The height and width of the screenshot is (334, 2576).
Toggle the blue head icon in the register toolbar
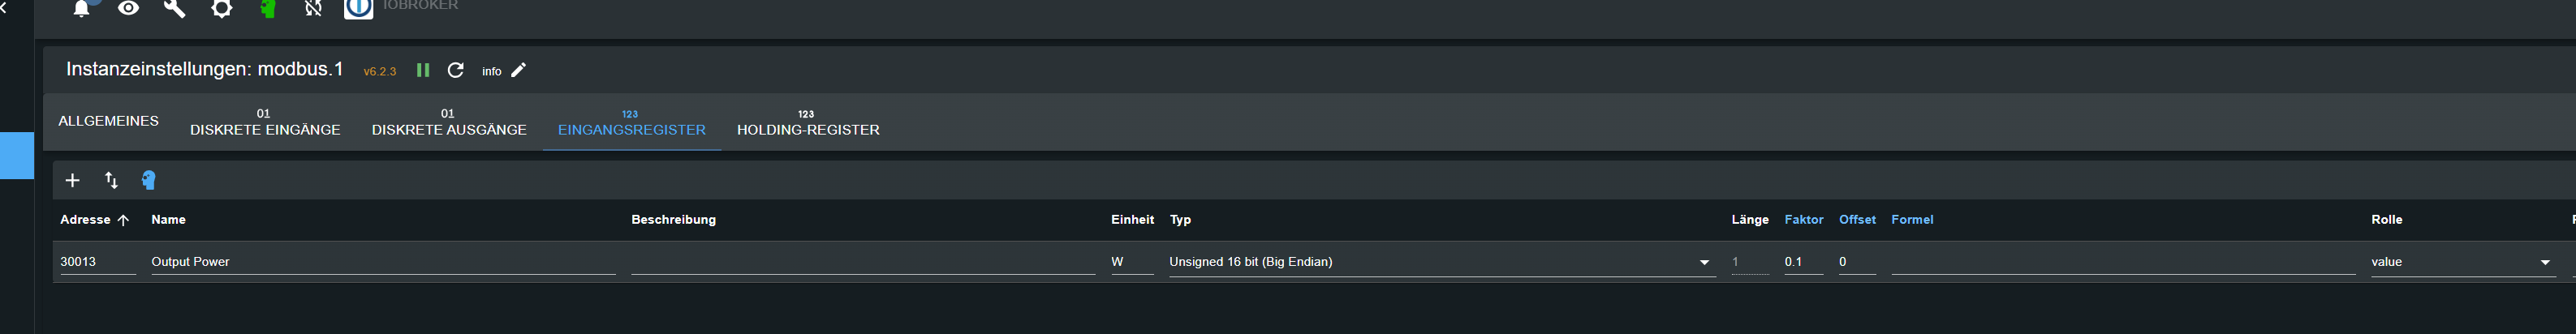[148, 180]
